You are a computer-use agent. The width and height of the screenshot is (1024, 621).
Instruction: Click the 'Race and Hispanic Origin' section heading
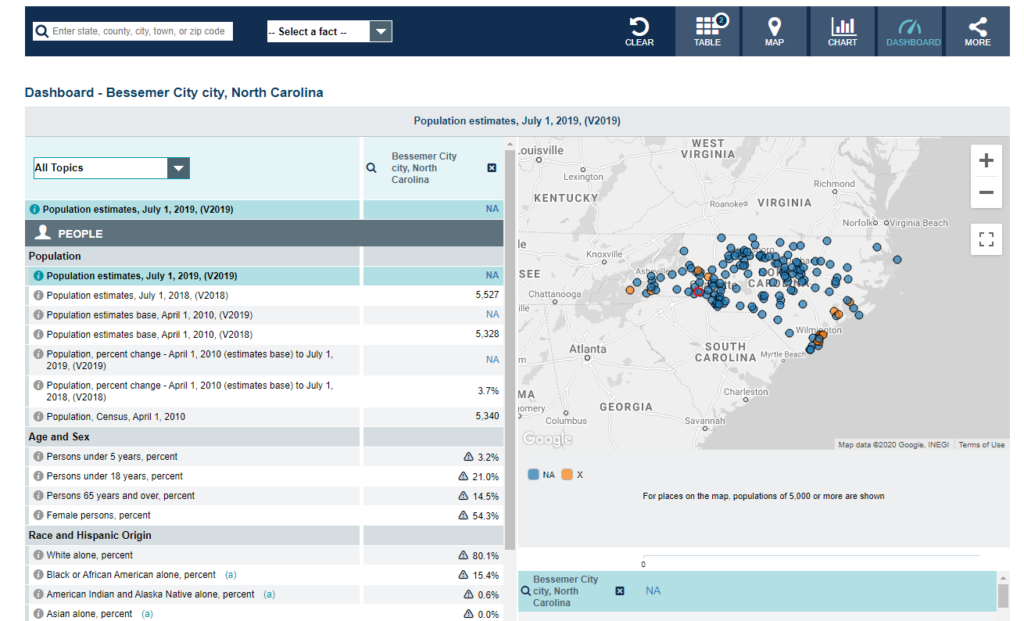(89, 535)
